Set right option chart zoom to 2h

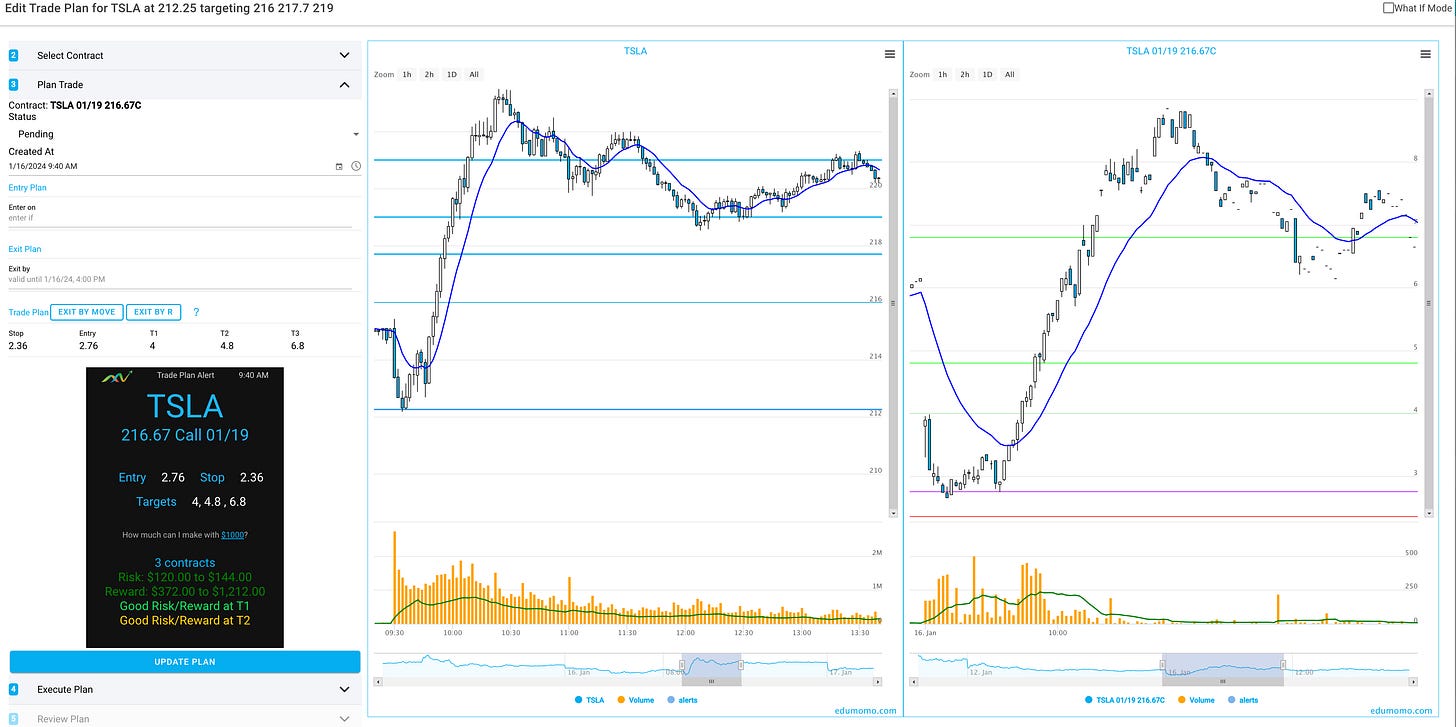coord(965,74)
